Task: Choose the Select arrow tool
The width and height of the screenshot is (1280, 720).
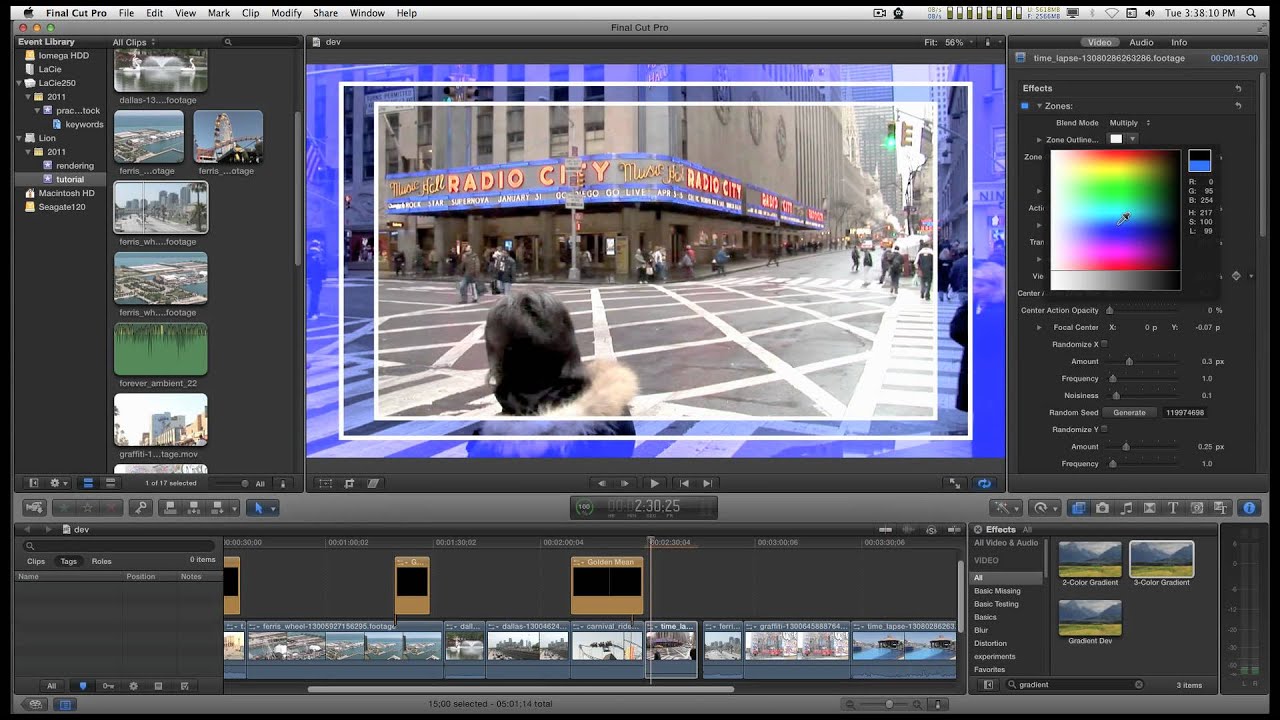Action: tap(259, 508)
